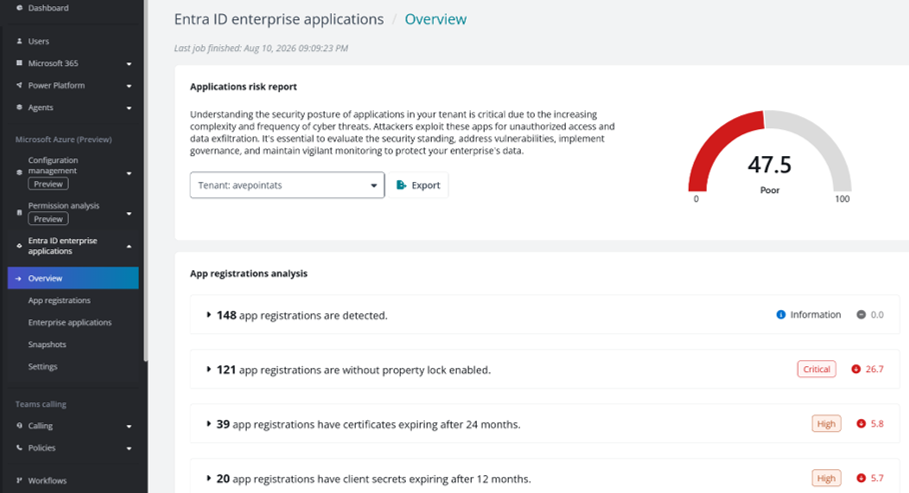
Task: Click the 47.5 Poor risk gauge
Action: (769, 157)
